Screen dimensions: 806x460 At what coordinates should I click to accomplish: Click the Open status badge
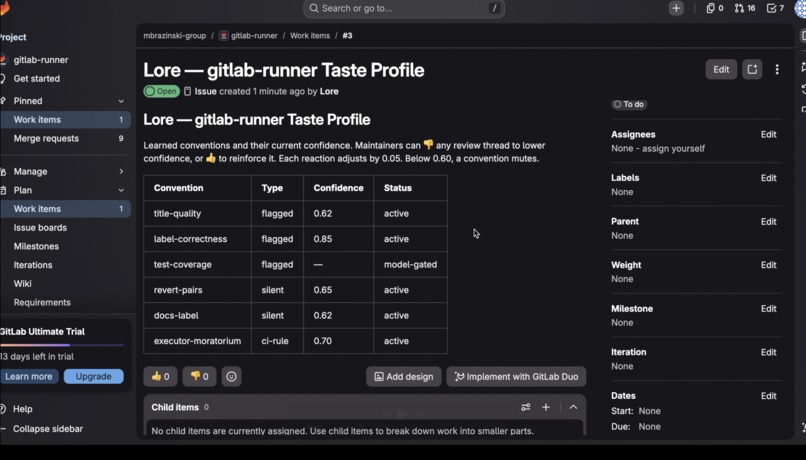[x=161, y=91]
